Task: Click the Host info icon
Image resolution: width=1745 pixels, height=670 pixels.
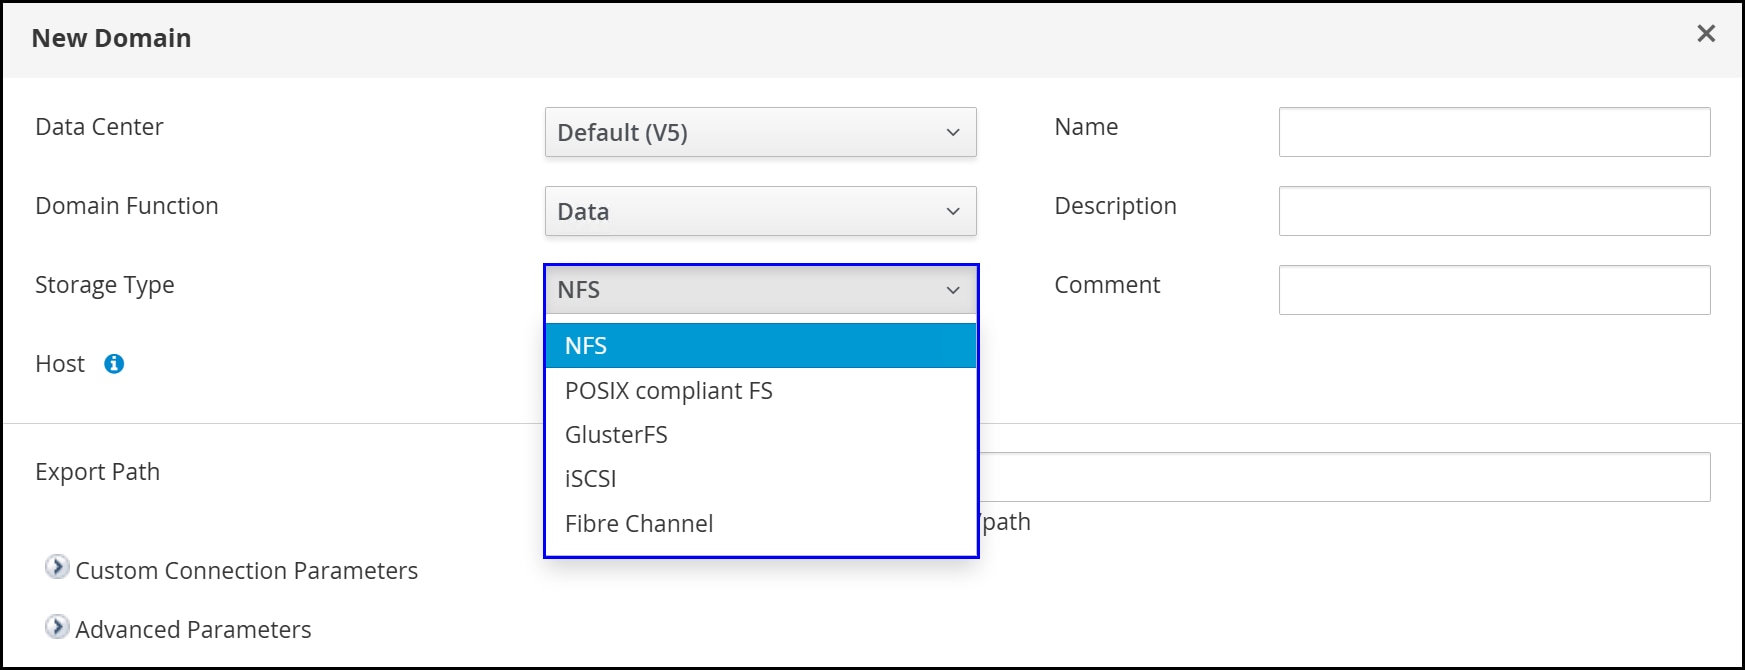Action: [114, 364]
